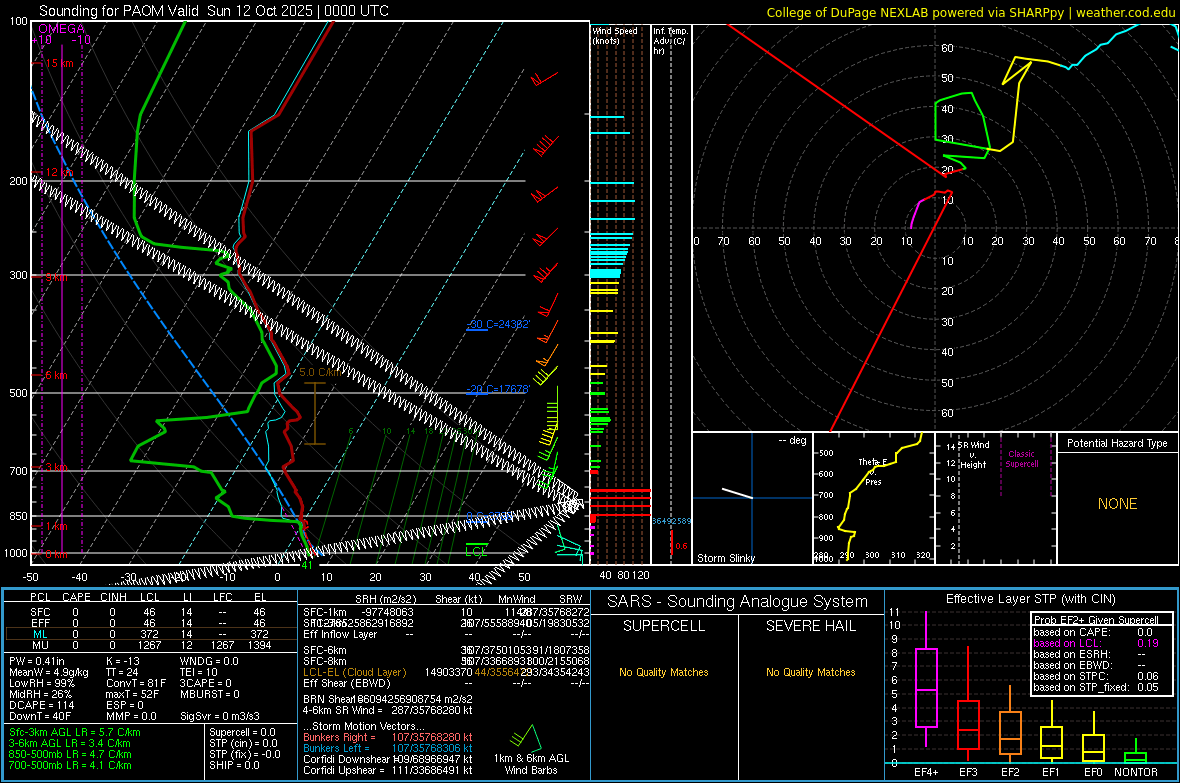The height and width of the screenshot is (783, 1180).
Task: Click the 1km & 6km AGL wind barbs glyph
Action: click(525, 738)
